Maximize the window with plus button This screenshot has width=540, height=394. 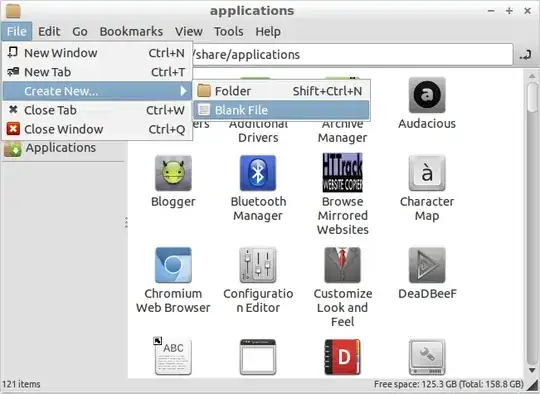(509, 11)
